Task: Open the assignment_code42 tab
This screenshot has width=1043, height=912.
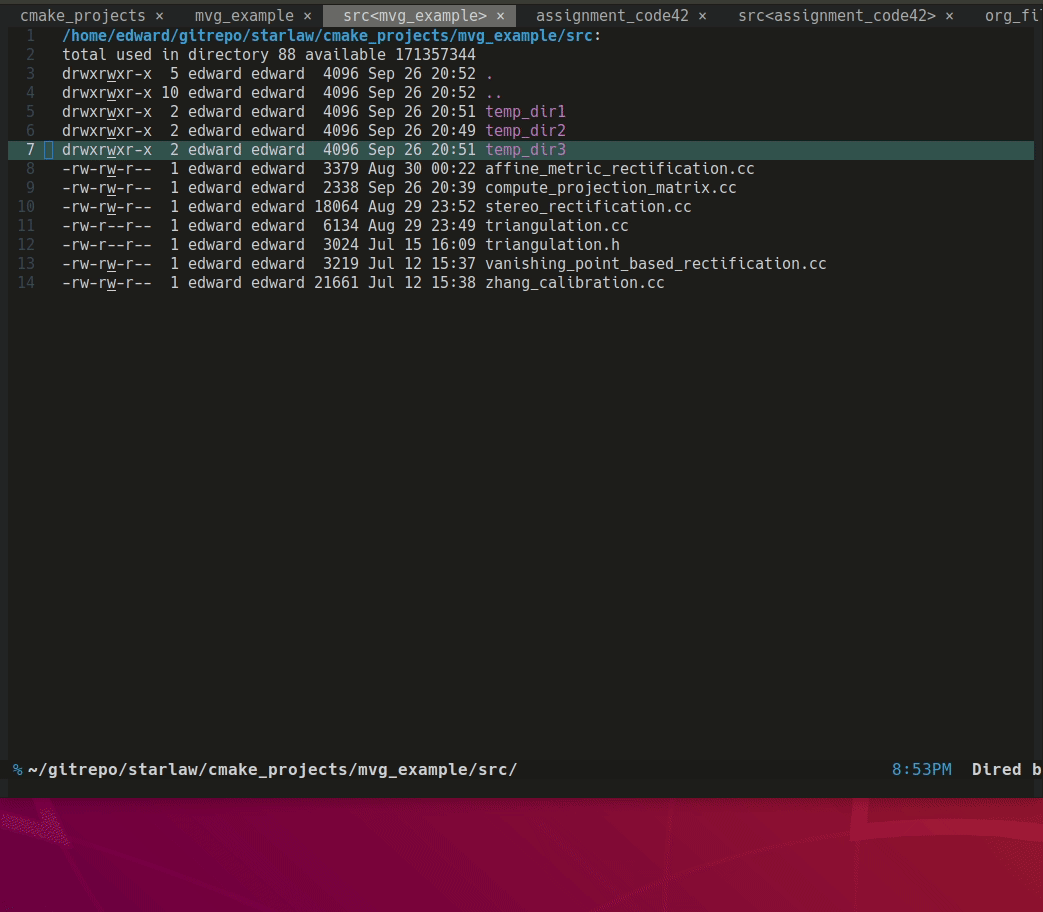Action: click(x=612, y=15)
